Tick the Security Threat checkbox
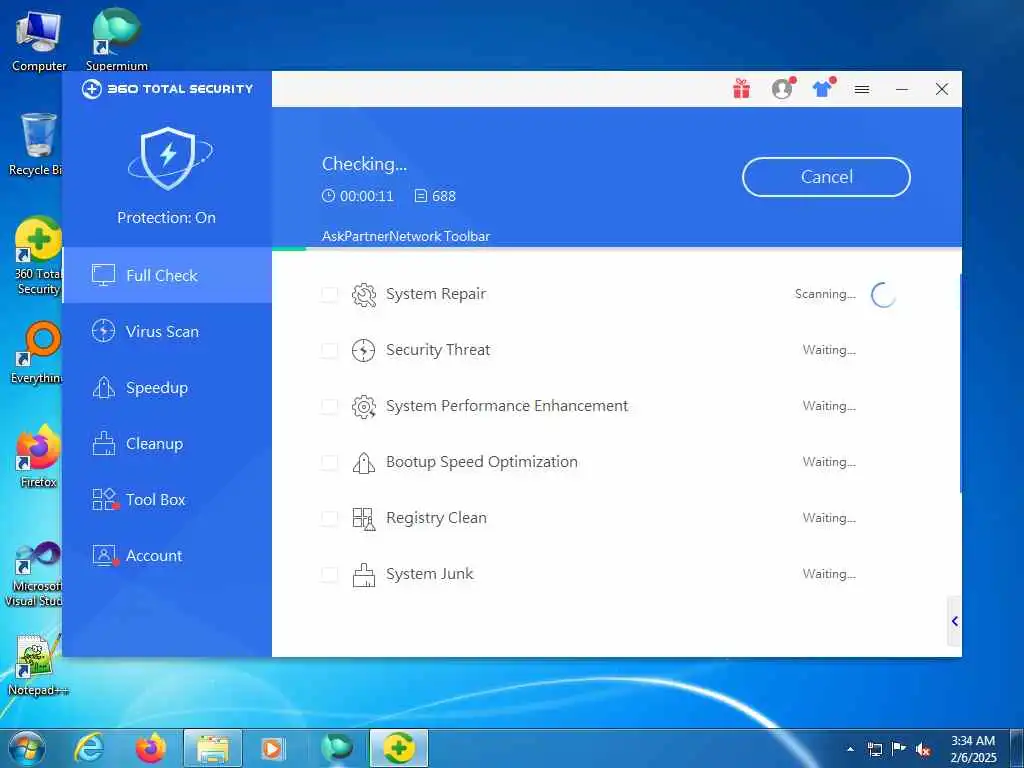This screenshot has width=1024, height=768. pyautogui.click(x=329, y=351)
